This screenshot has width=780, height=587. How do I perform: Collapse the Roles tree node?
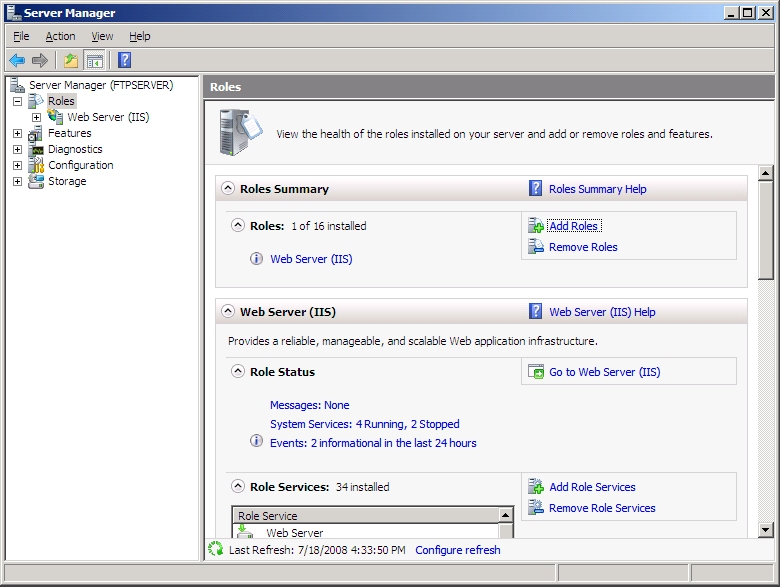click(17, 101)
